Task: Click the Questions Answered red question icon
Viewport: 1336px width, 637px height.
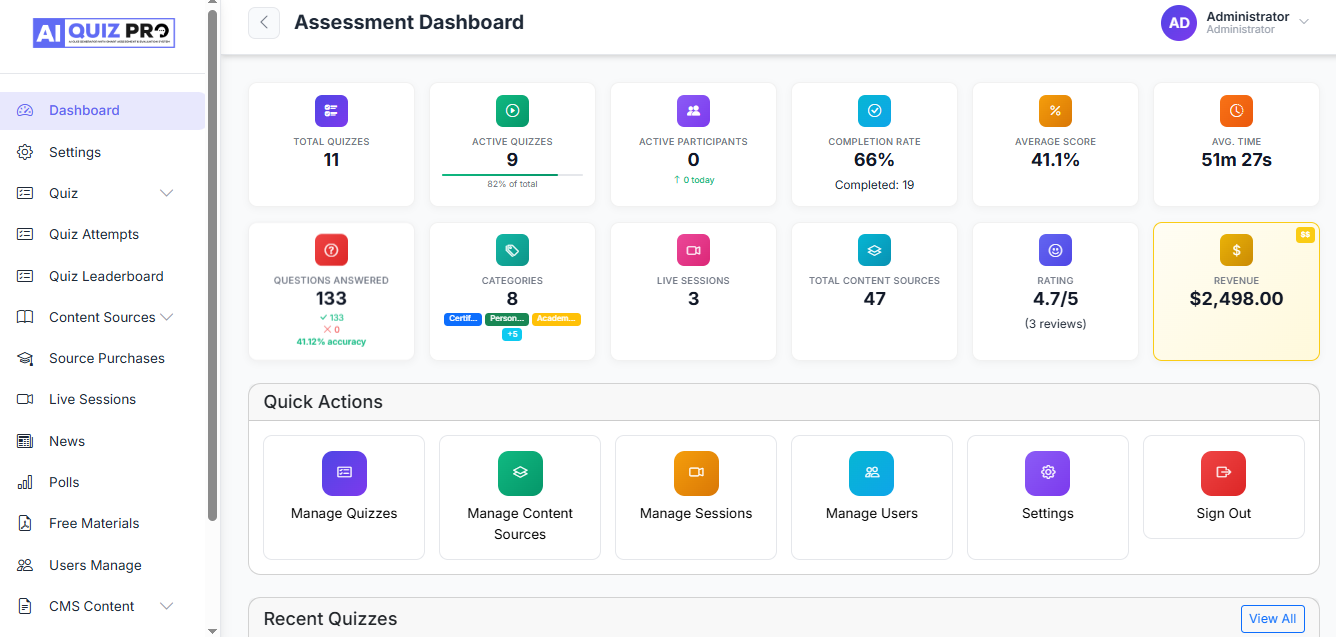Action: 331,250
